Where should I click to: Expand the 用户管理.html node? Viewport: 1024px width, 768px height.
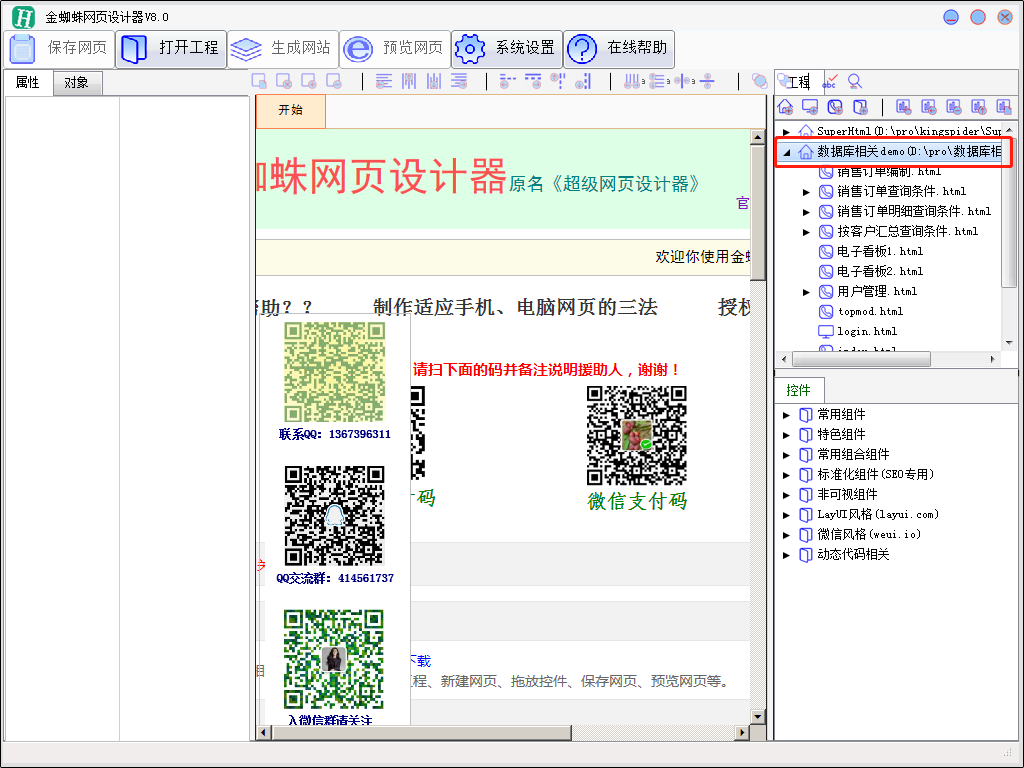[807, 292]
